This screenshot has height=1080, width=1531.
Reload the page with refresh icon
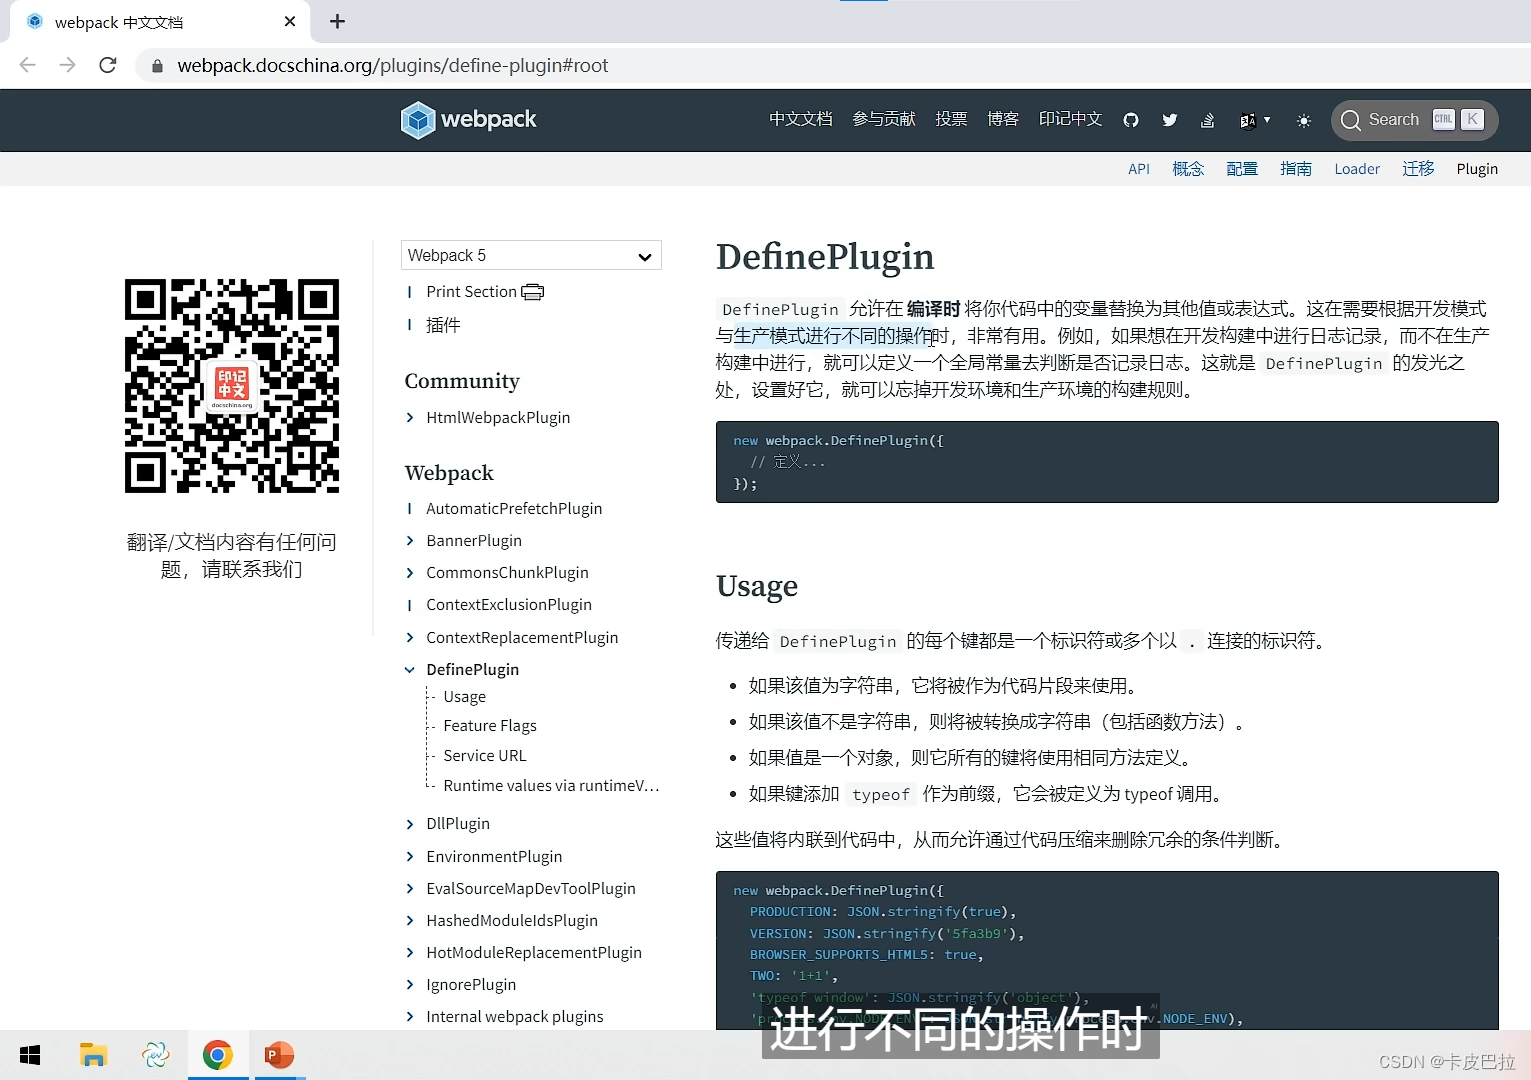108,65
